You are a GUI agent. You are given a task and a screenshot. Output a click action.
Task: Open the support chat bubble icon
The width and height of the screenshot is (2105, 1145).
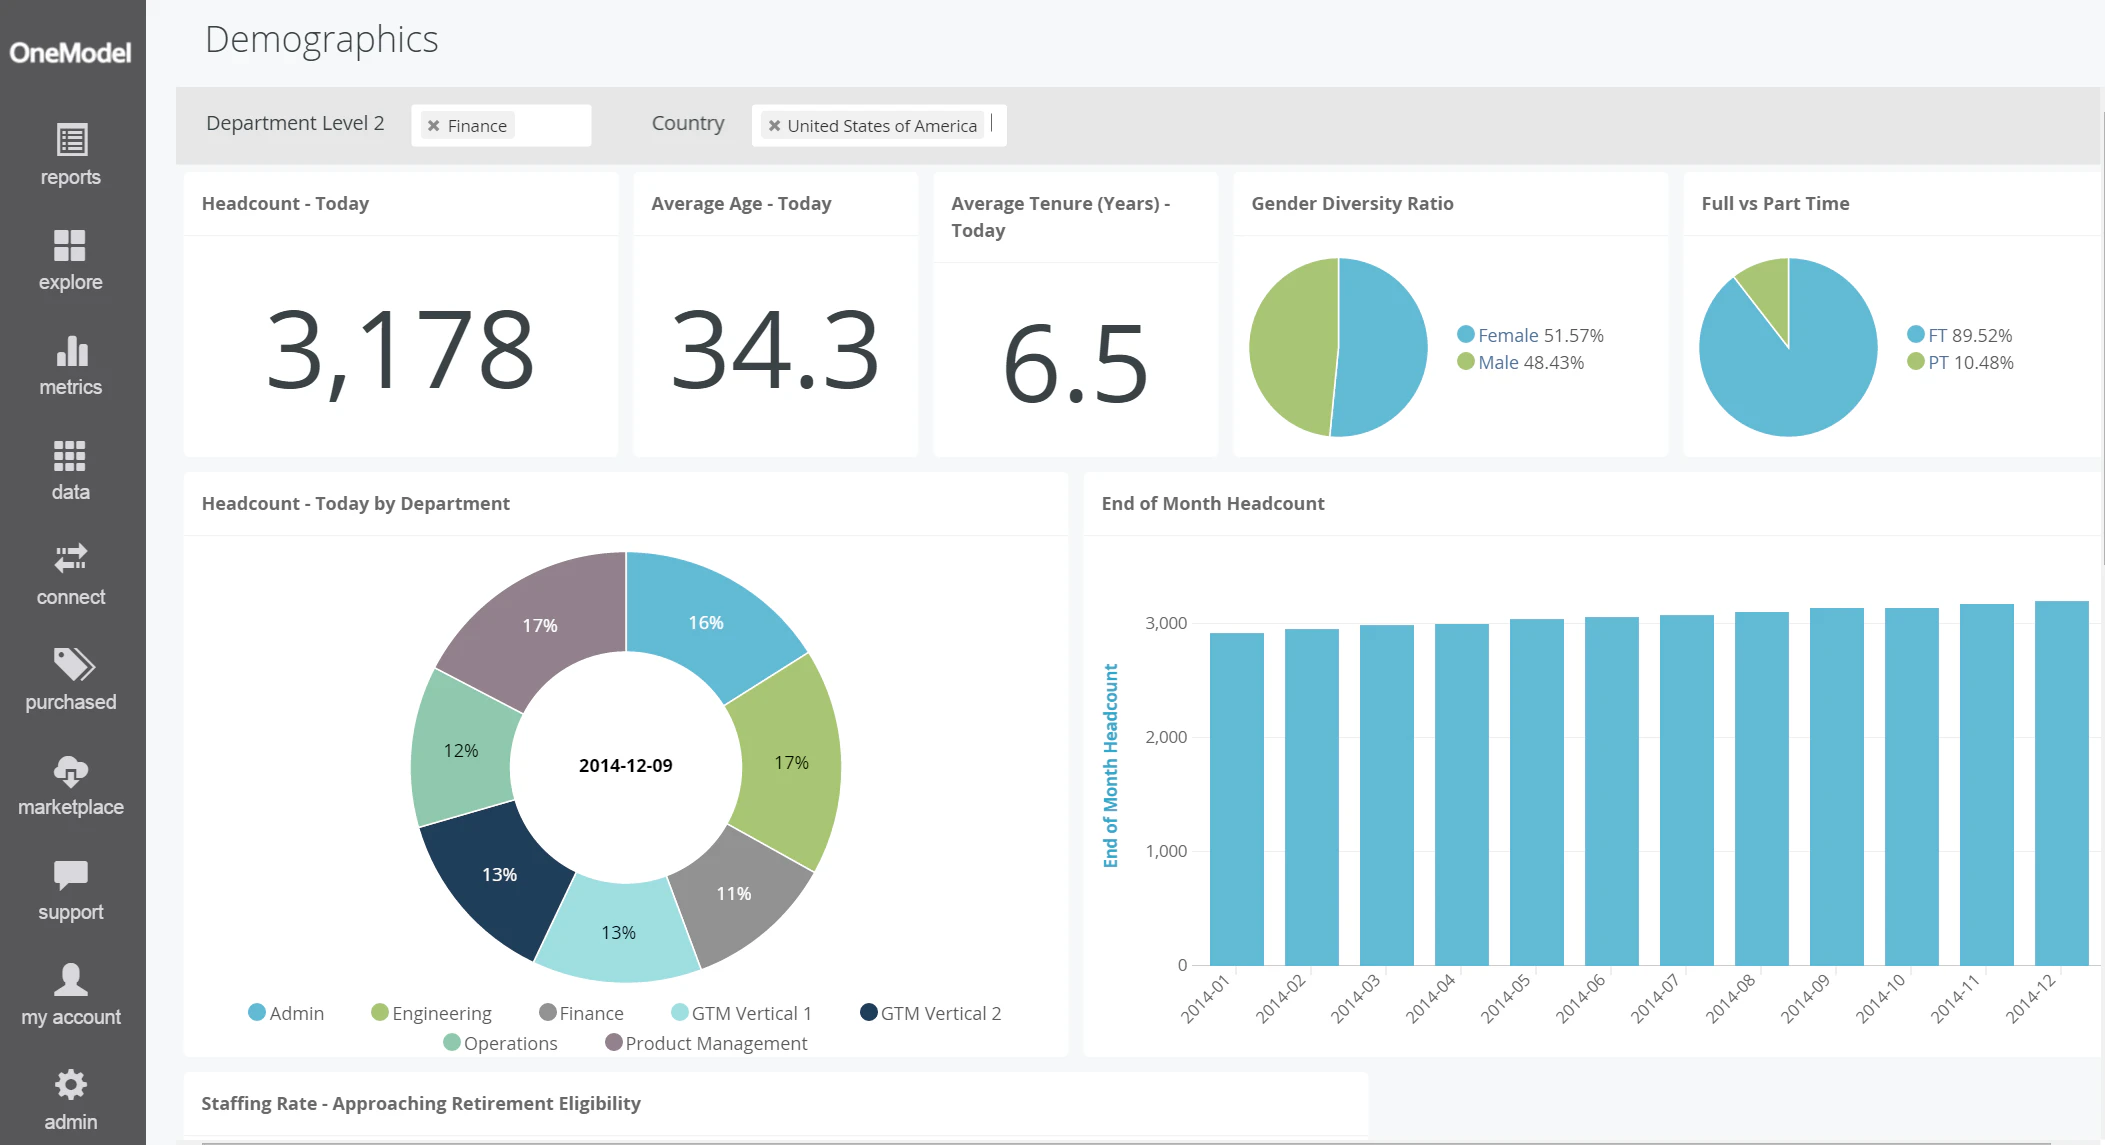coord(70,875)
